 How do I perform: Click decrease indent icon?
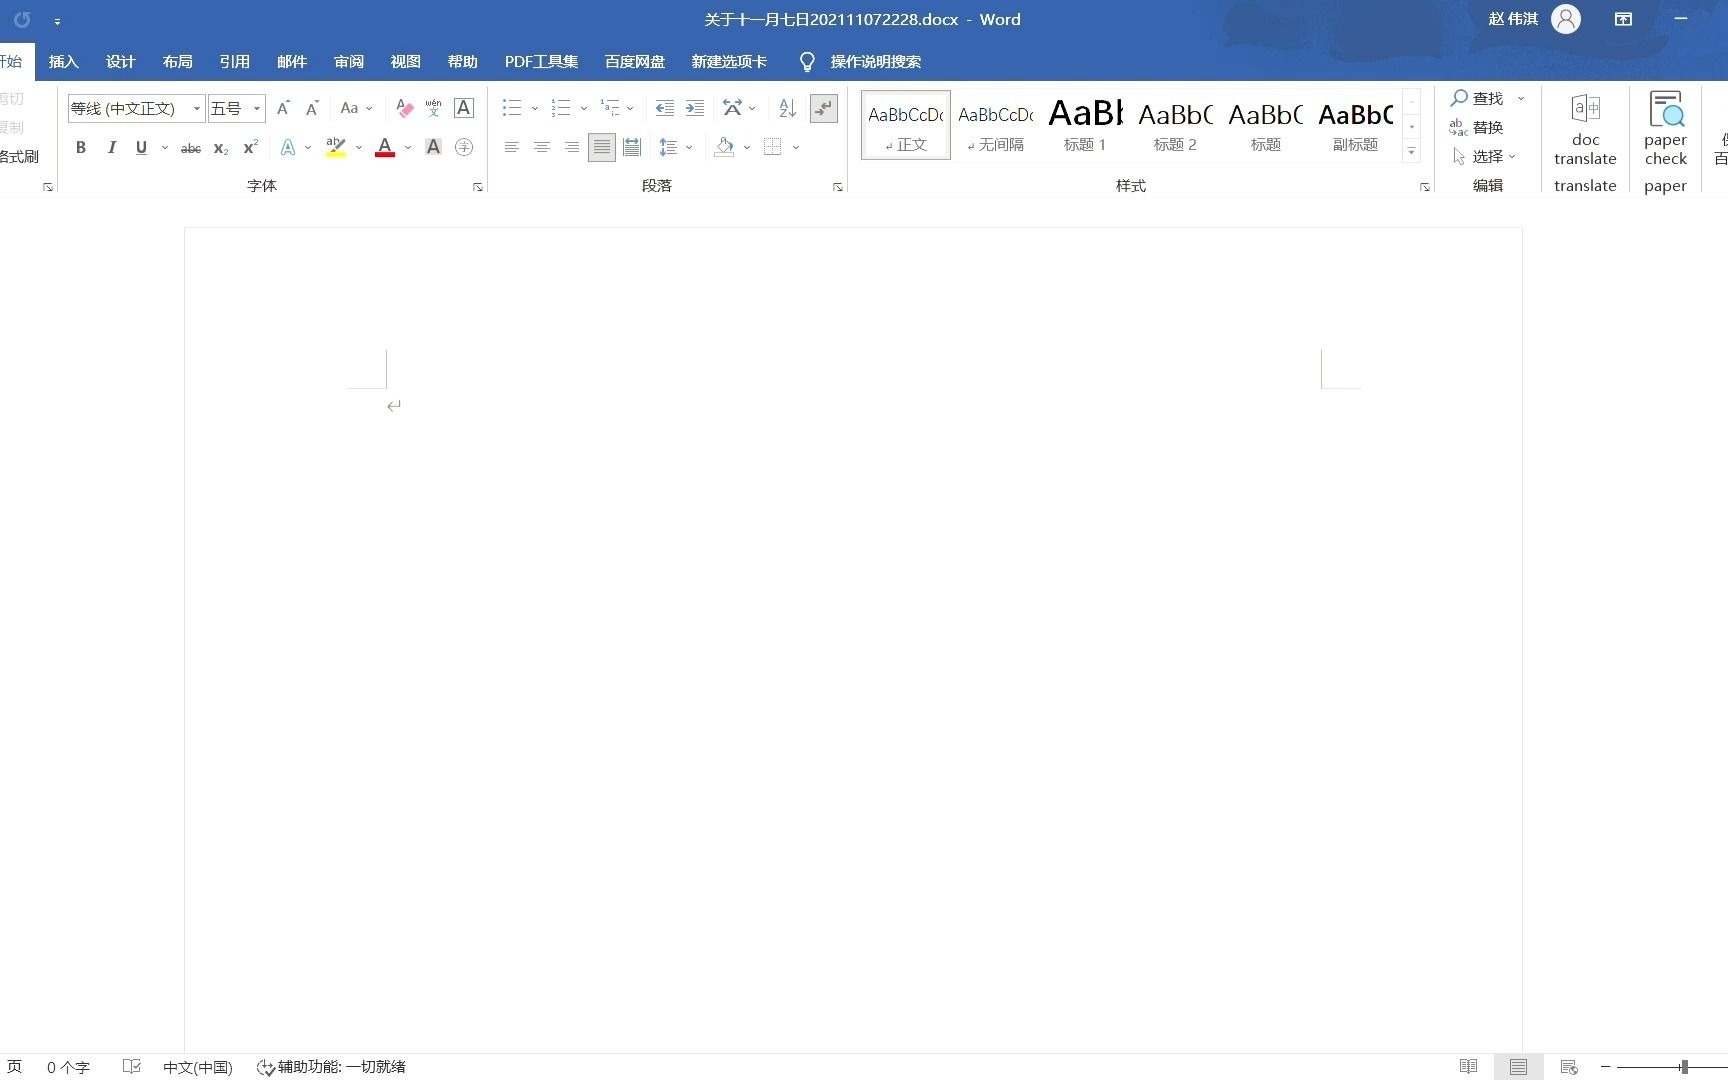(664, 108)
